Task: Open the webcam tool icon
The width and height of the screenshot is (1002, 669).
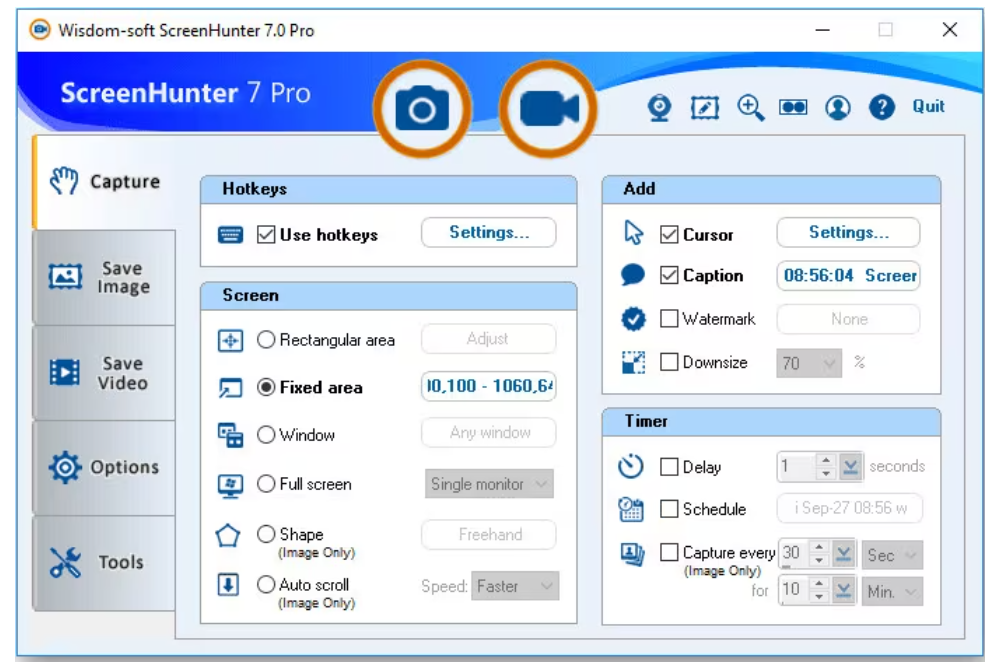Action: coord(659,107)
